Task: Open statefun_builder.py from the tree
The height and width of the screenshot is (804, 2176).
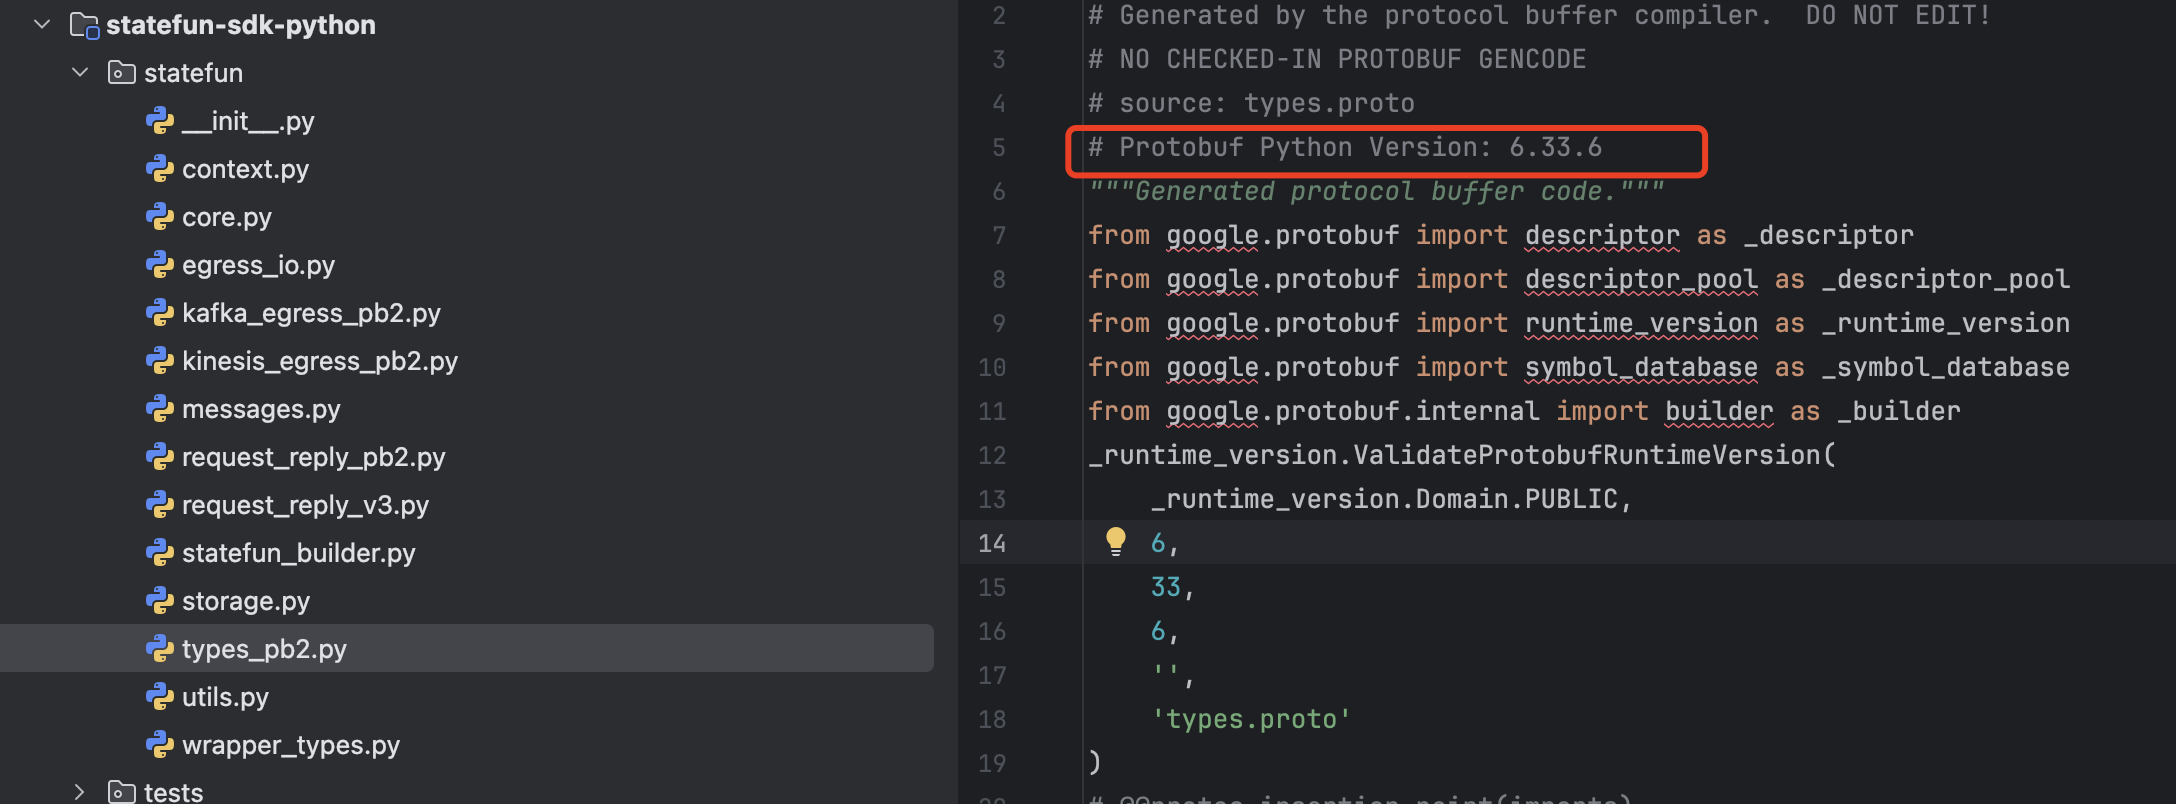Action: pyautogui.click(x=298, y=553)
